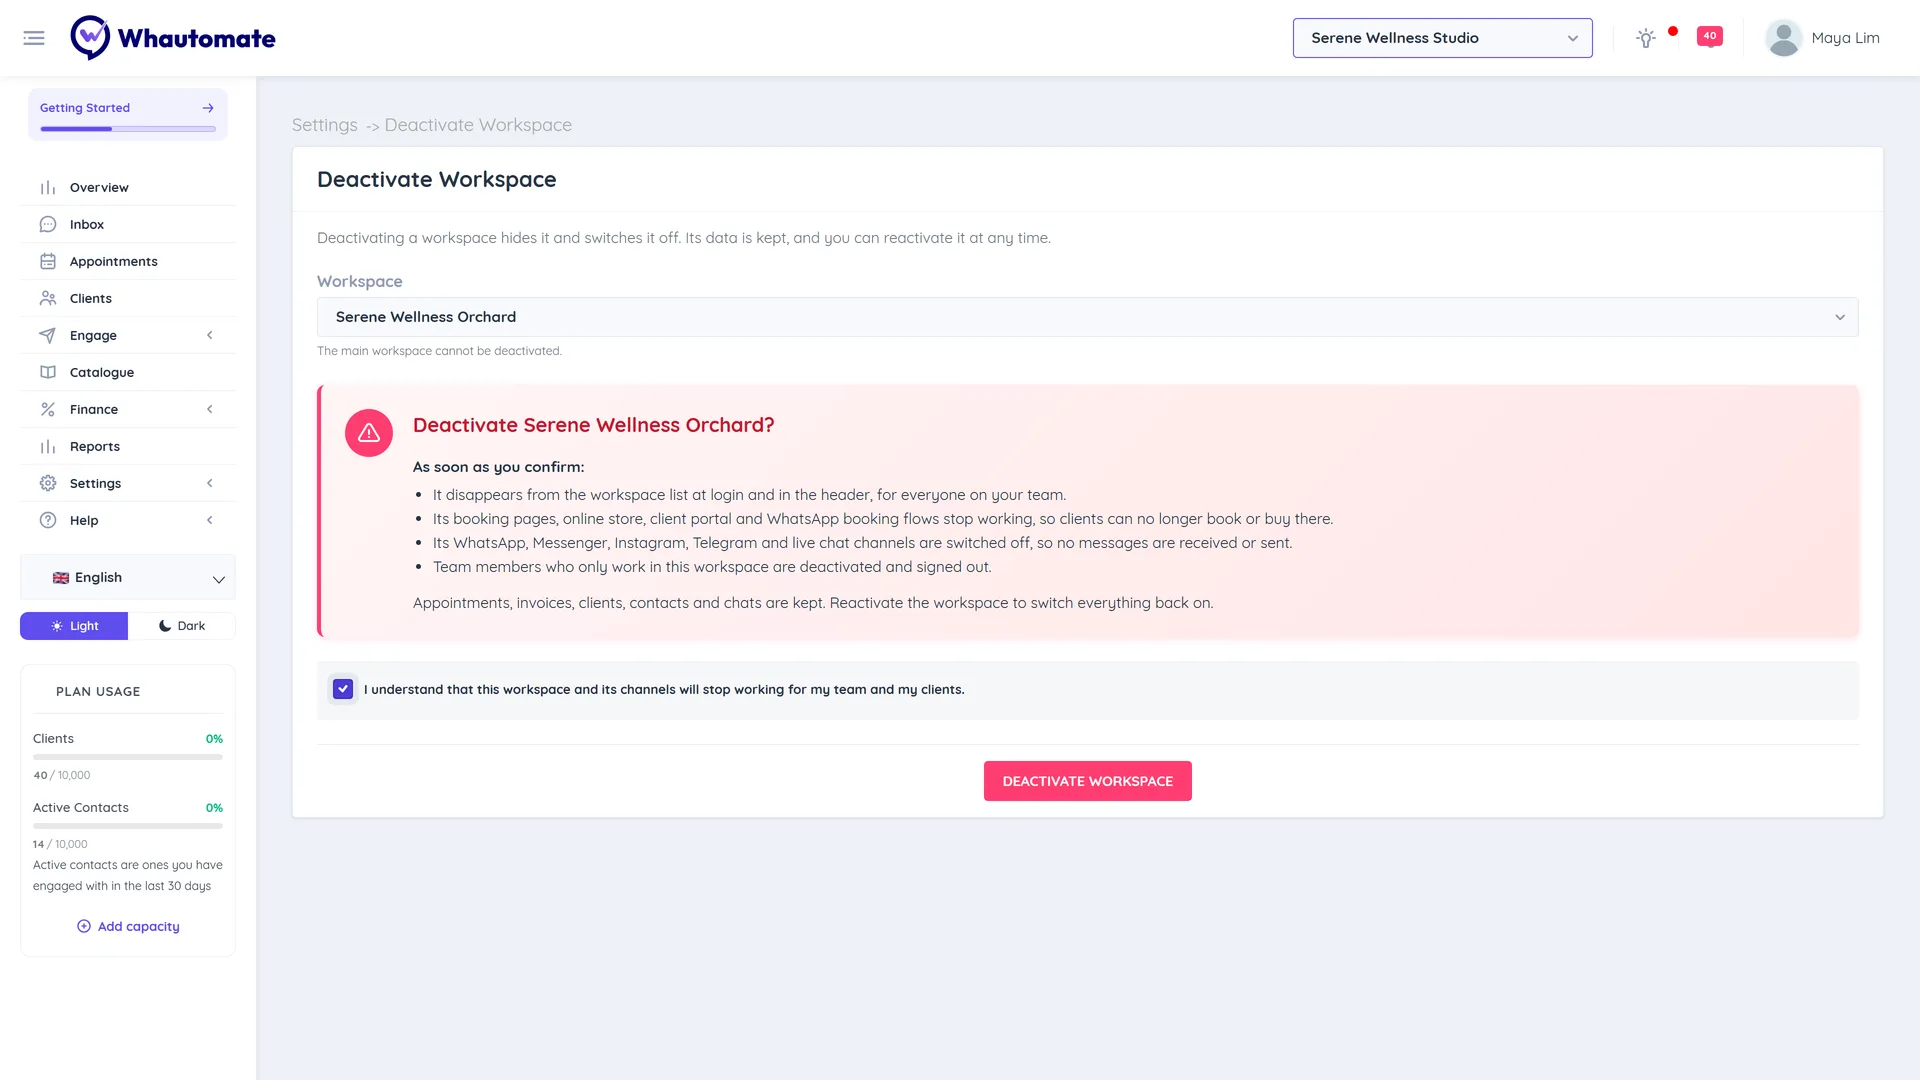Click the Settings breadcrumb link
Viewport: 1920px width, 1080px height.
click(324, 125)
